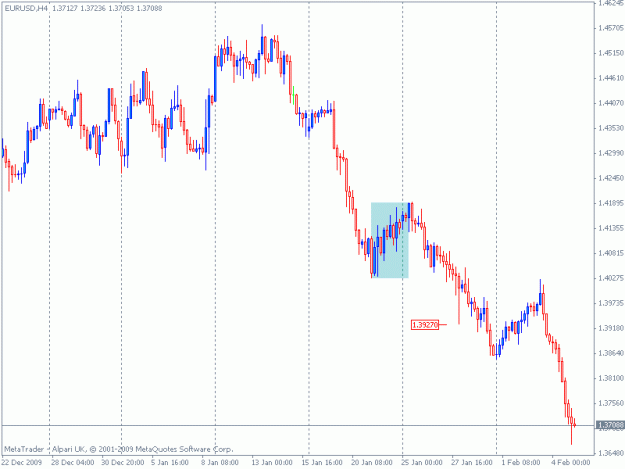Click time axis label 15 Jan 16:00
625x469 pixels.
coord(322,462)
